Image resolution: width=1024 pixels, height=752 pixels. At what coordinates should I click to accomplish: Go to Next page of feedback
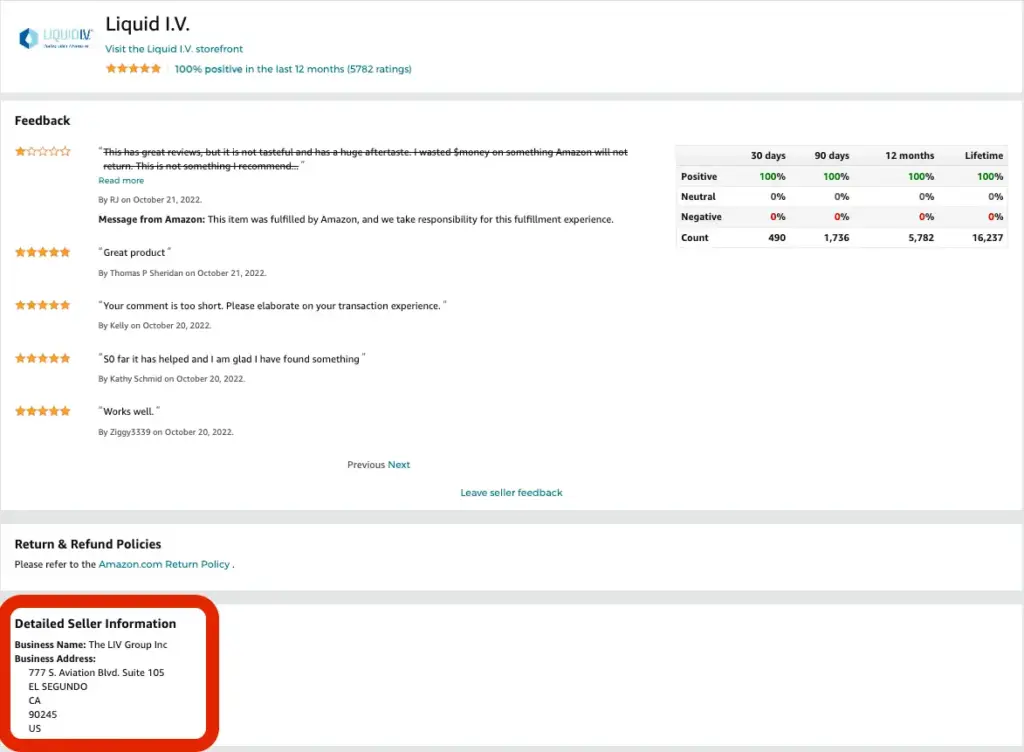pyautogui.click(x=399, y=465)
